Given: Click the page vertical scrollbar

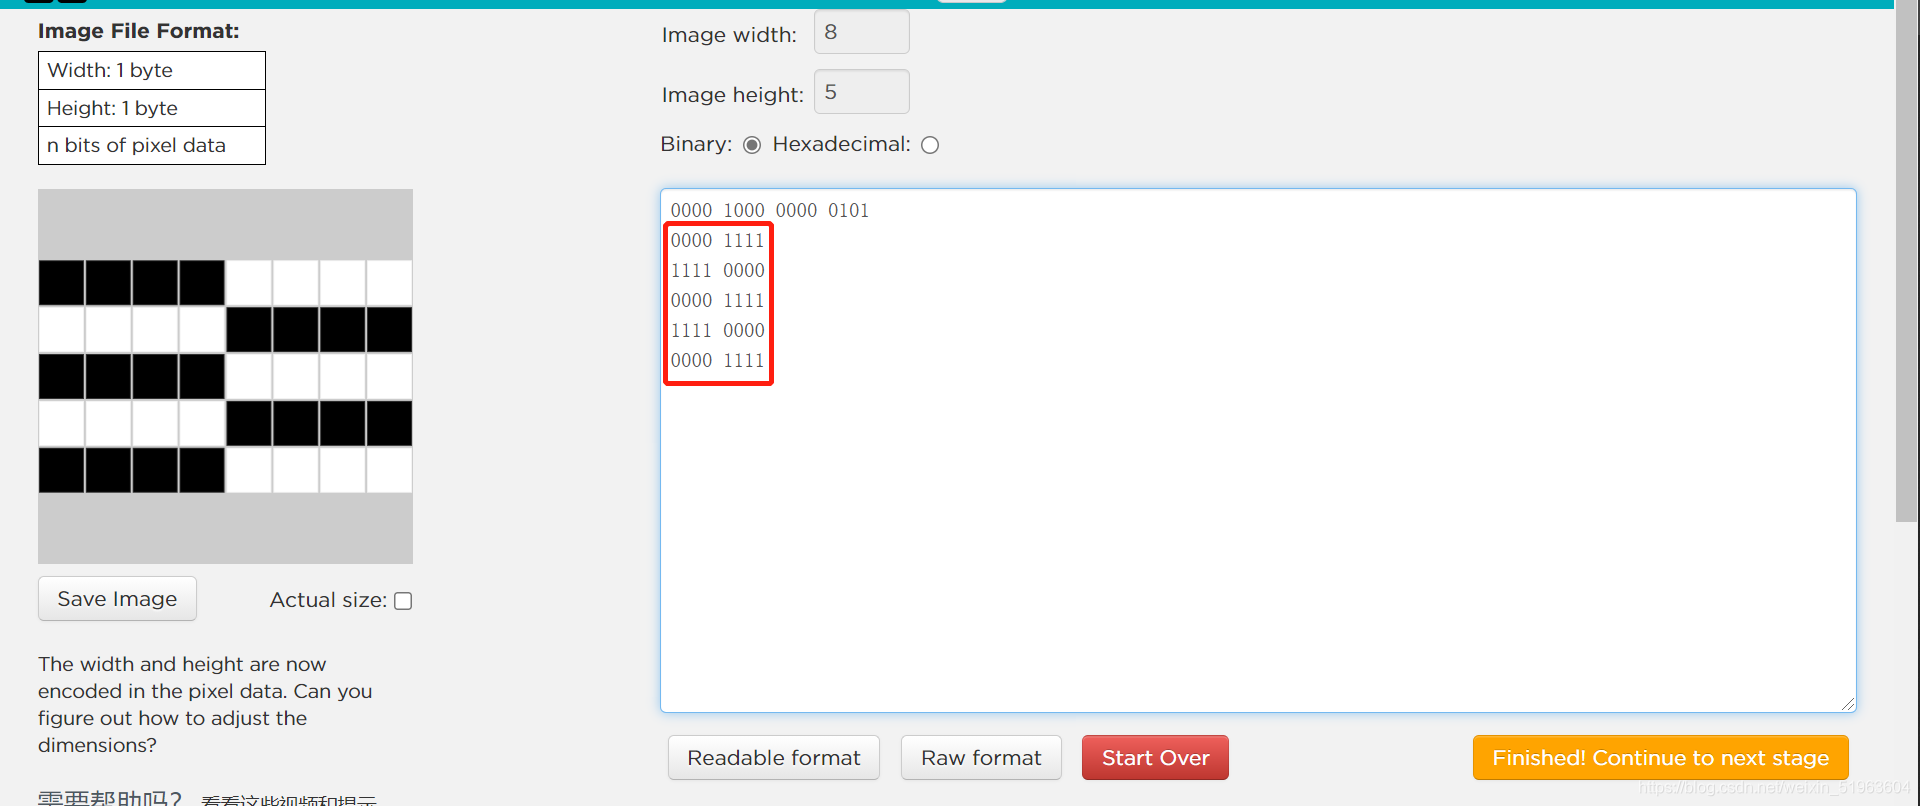Looking at the screenshot, I should click(1907, 260).
